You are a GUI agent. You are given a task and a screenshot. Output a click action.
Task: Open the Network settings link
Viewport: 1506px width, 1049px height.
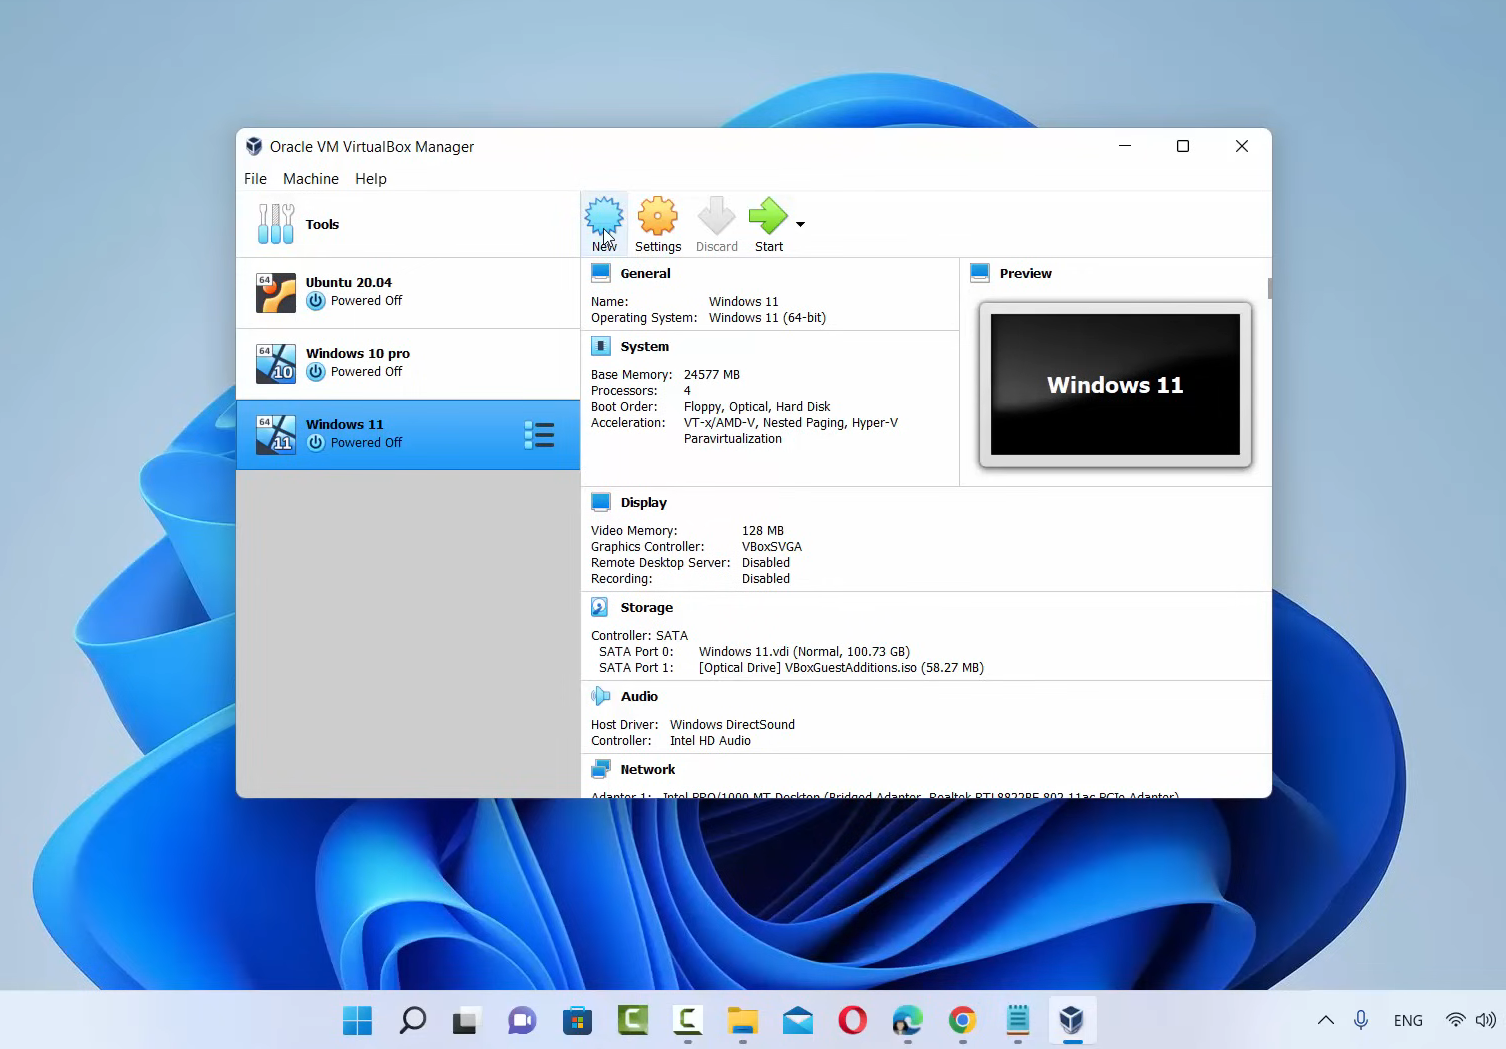point(648,769)
